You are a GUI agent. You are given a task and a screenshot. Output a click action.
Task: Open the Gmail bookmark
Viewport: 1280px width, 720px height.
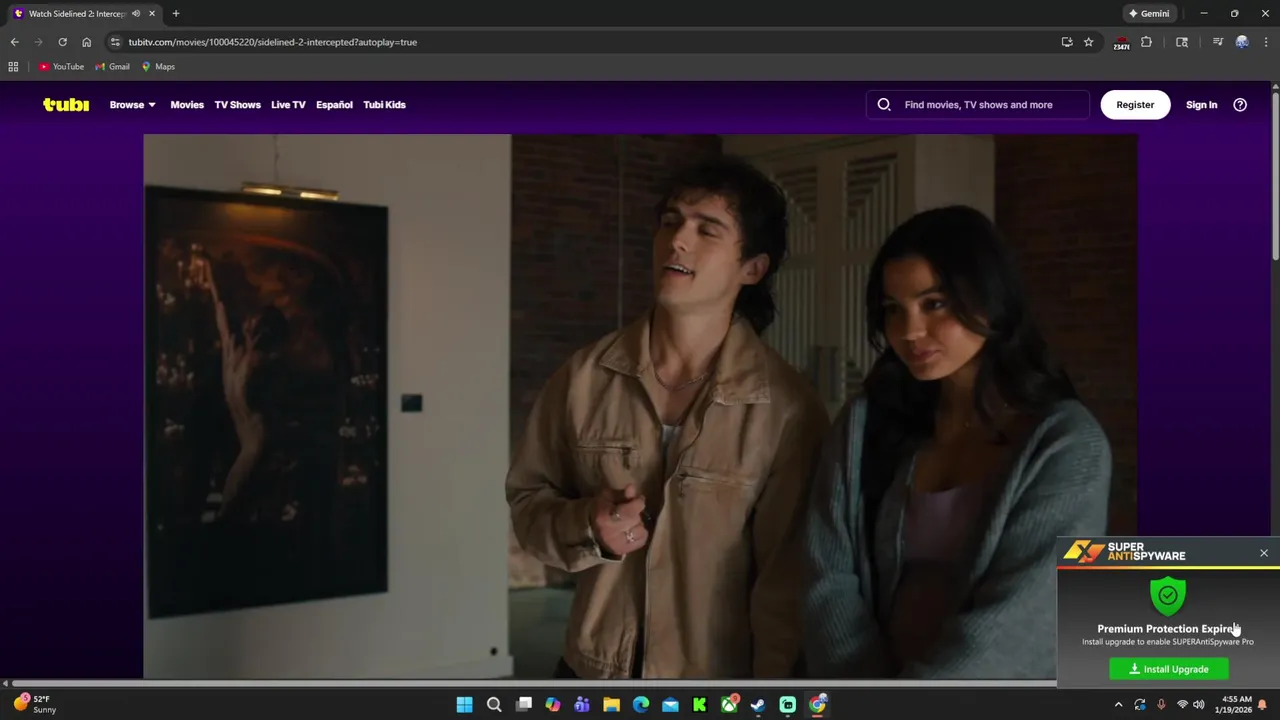113,67
